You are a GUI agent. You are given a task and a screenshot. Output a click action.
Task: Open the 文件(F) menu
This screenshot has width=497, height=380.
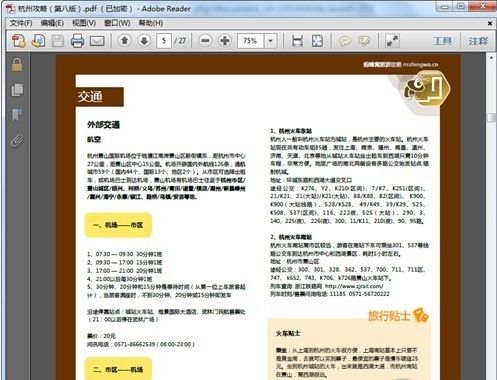pos(21,23)
